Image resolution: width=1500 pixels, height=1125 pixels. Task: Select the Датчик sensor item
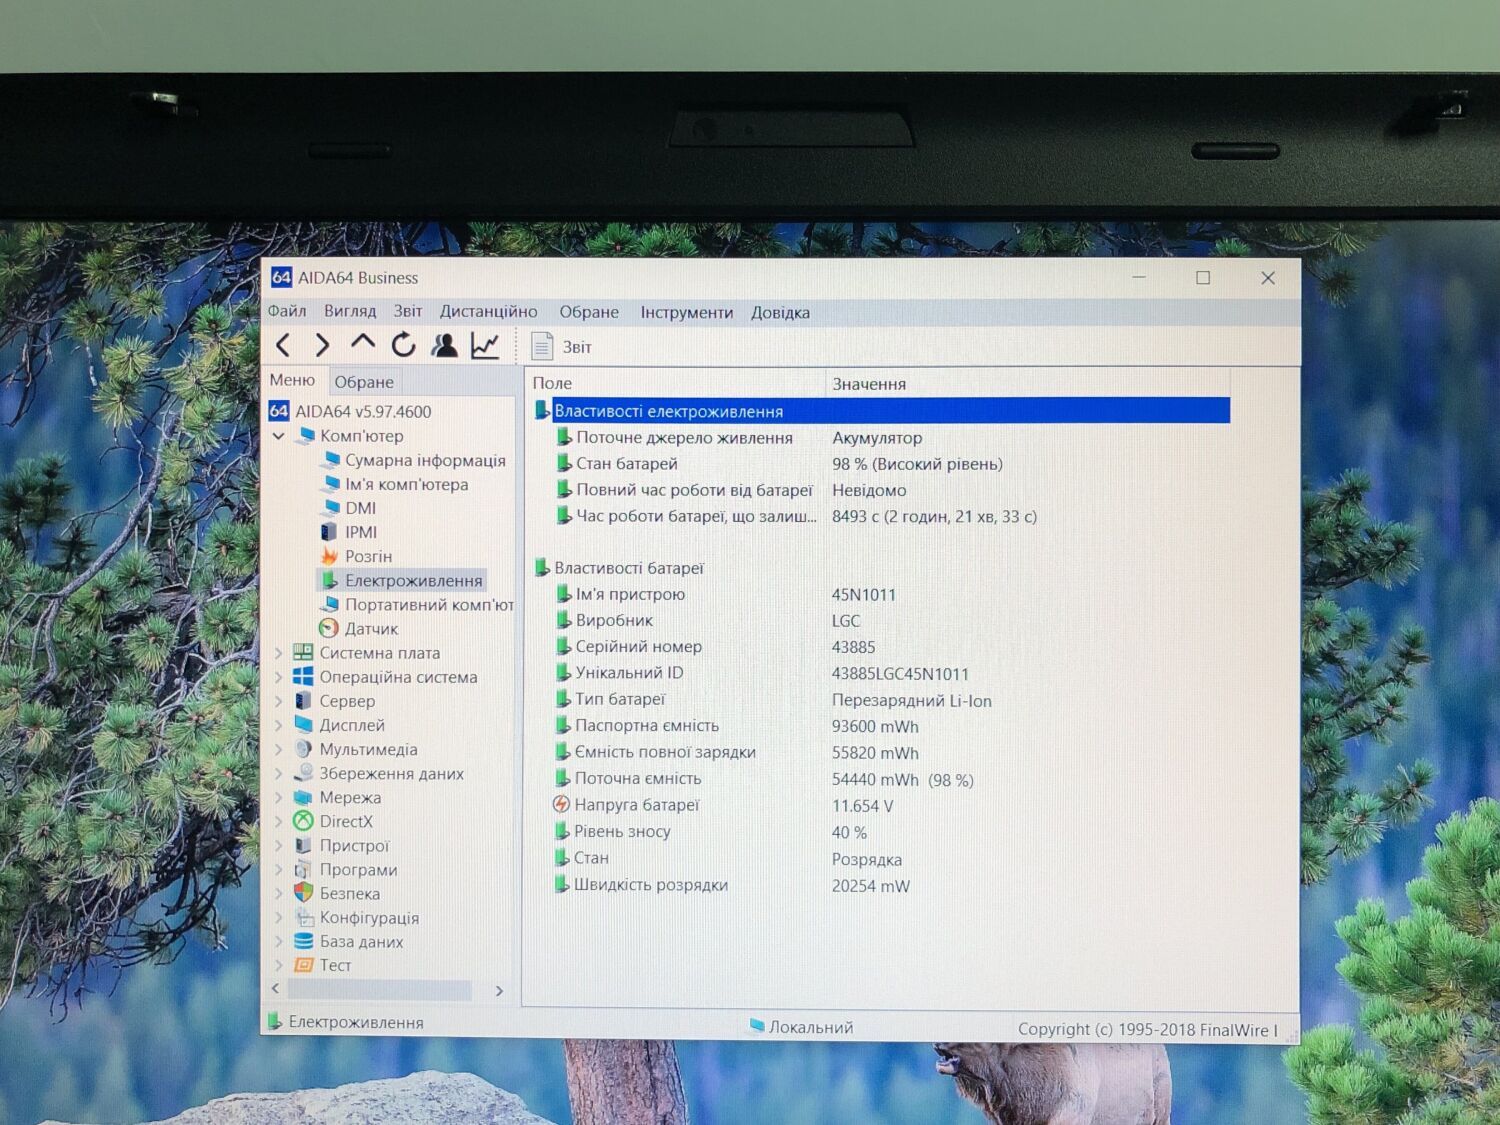370,629
